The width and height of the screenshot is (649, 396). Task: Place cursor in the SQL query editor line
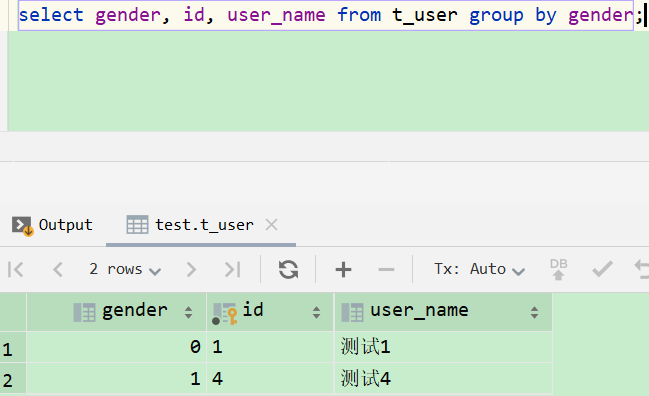tap(326, 15)
